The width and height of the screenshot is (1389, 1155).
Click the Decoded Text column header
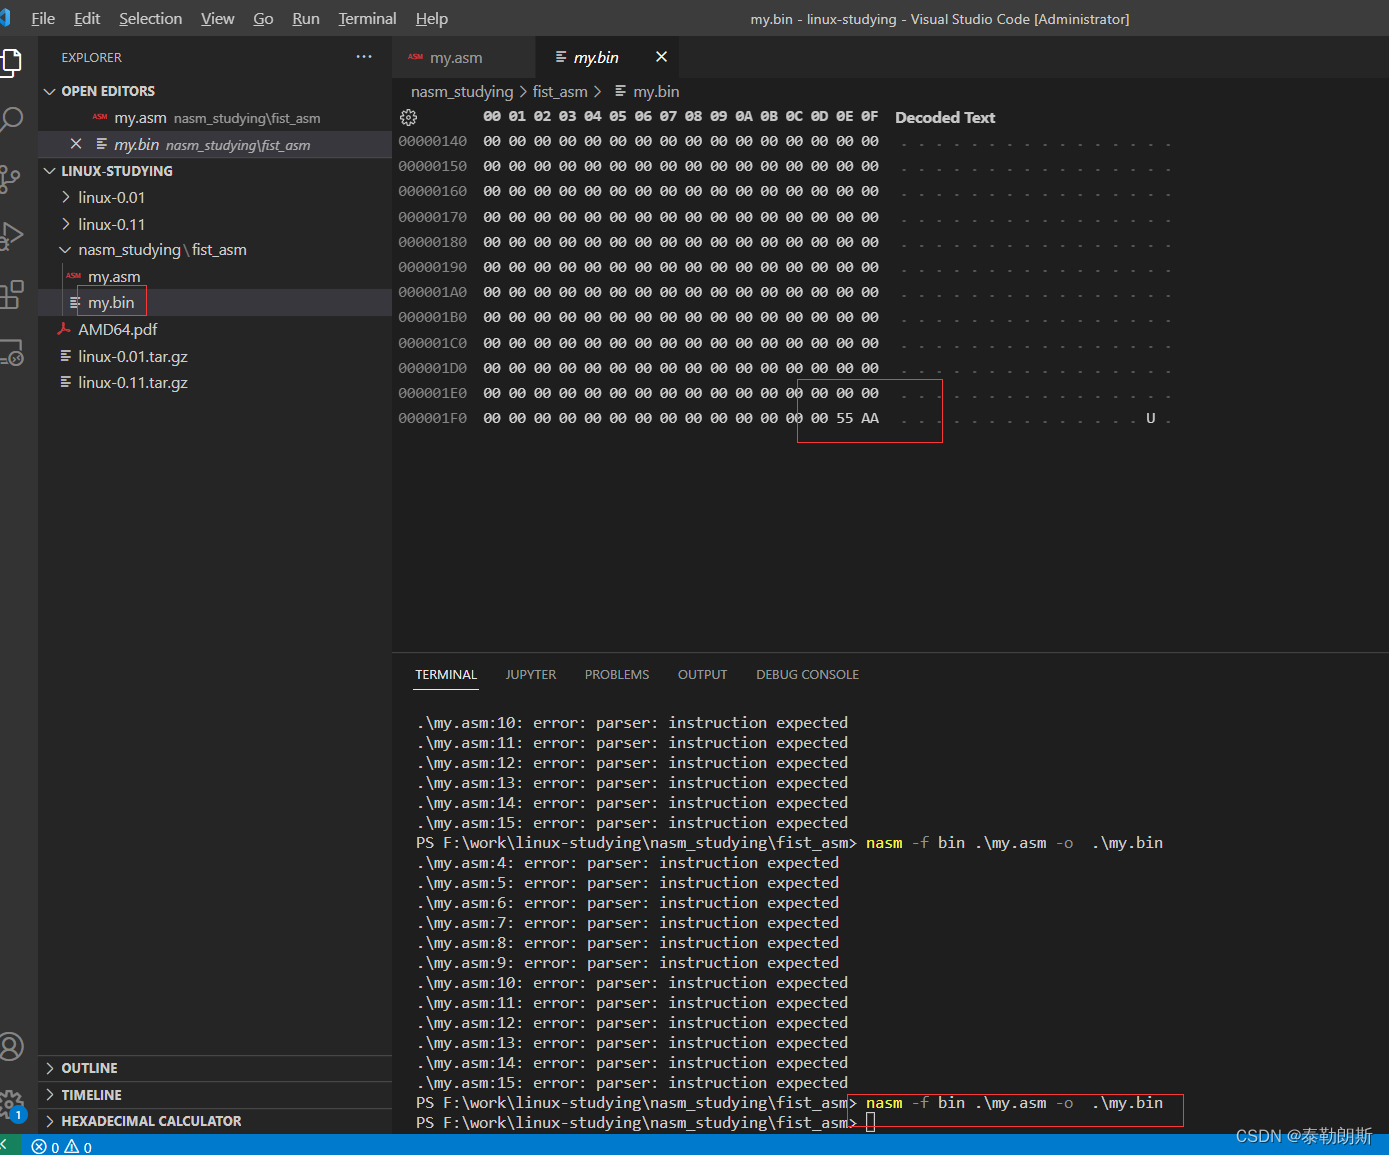tap(945, 117)
